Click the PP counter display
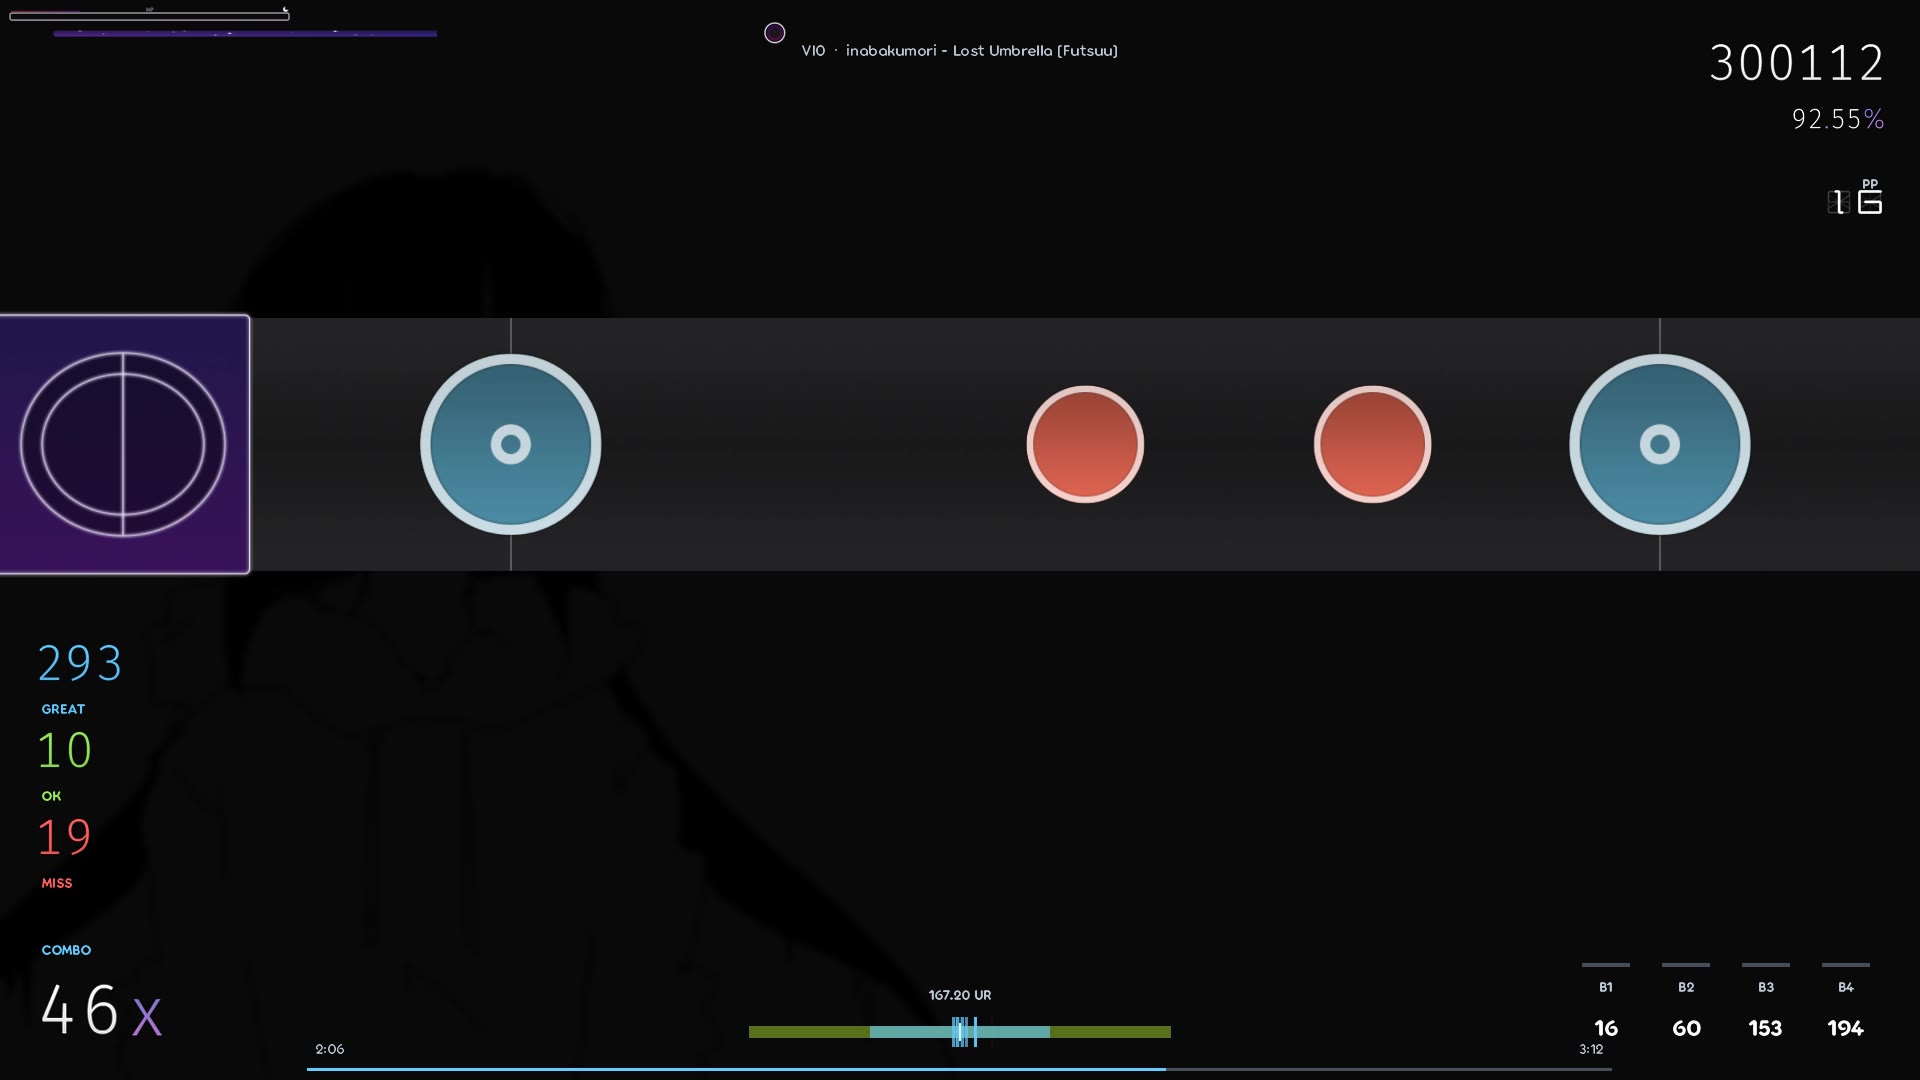Viewport: 1920px width, 1080px height. point(1855,198)
